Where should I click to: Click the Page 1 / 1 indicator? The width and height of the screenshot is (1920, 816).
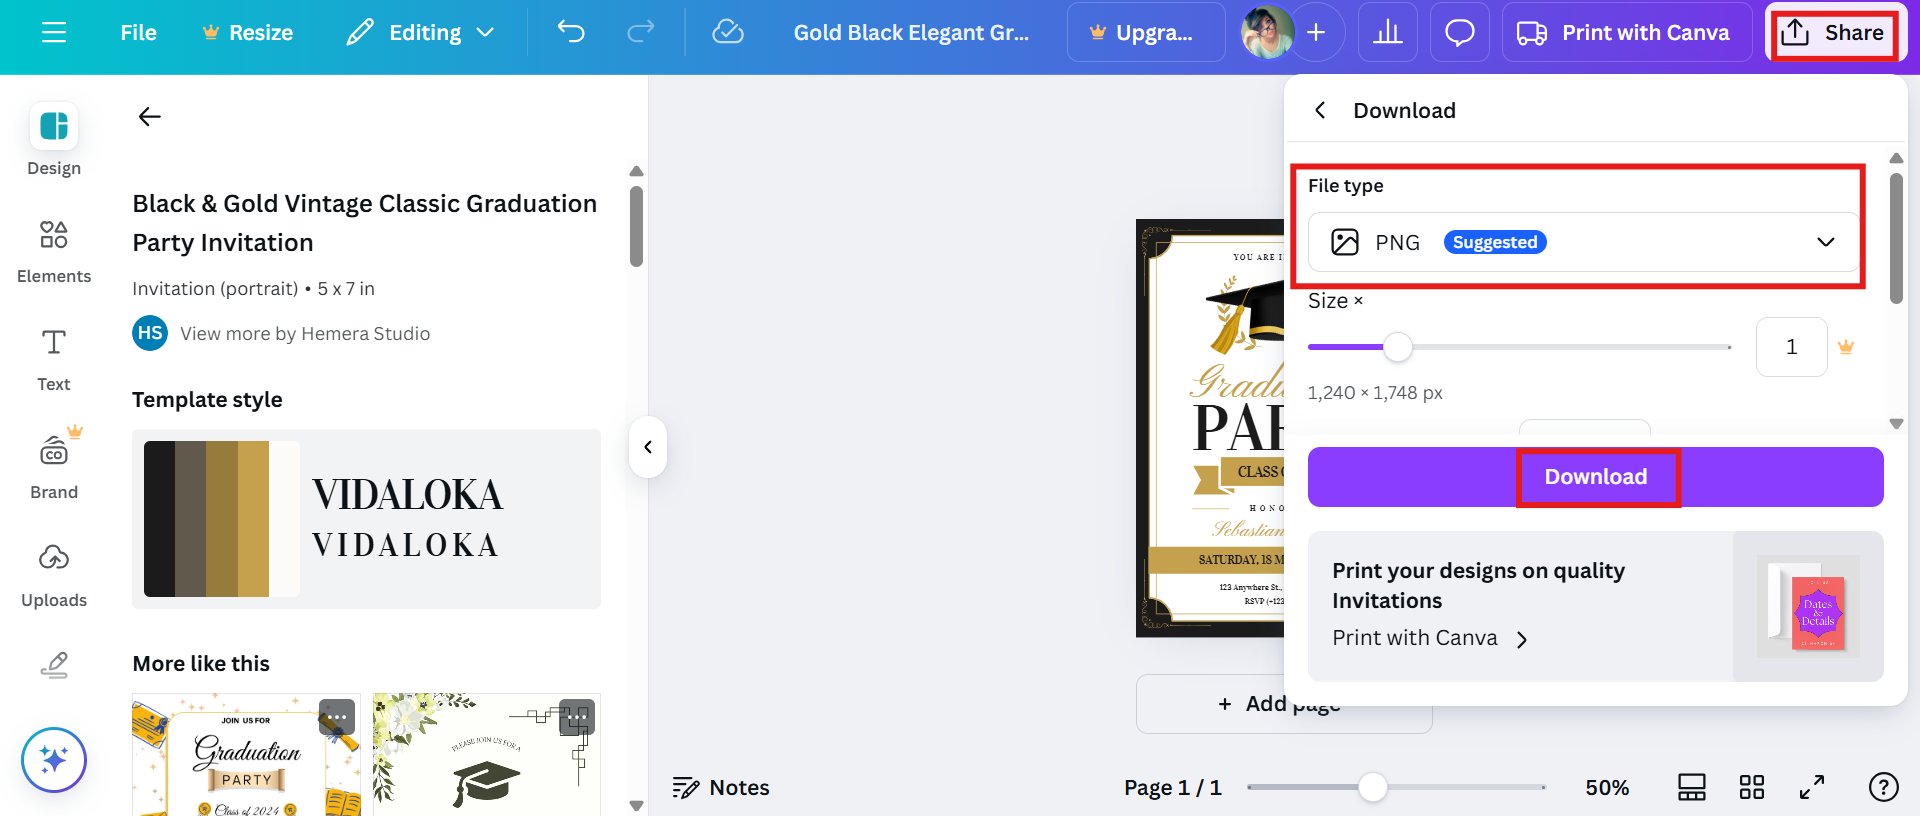pyautogui.click(x=1173, y=788)
